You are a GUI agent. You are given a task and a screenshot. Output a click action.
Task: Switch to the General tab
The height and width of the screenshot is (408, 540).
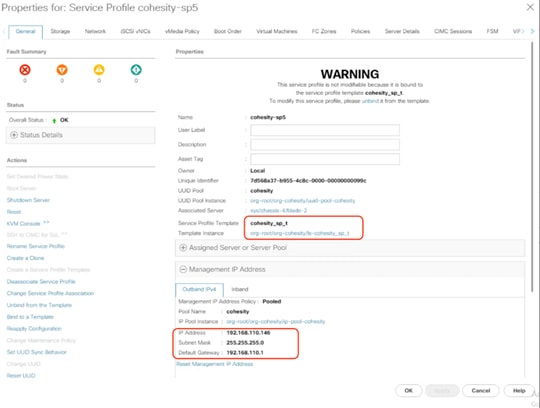[25, 31]
